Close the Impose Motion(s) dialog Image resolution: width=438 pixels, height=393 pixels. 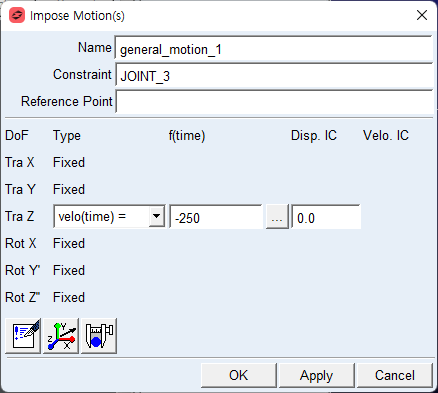click(422, 15)
